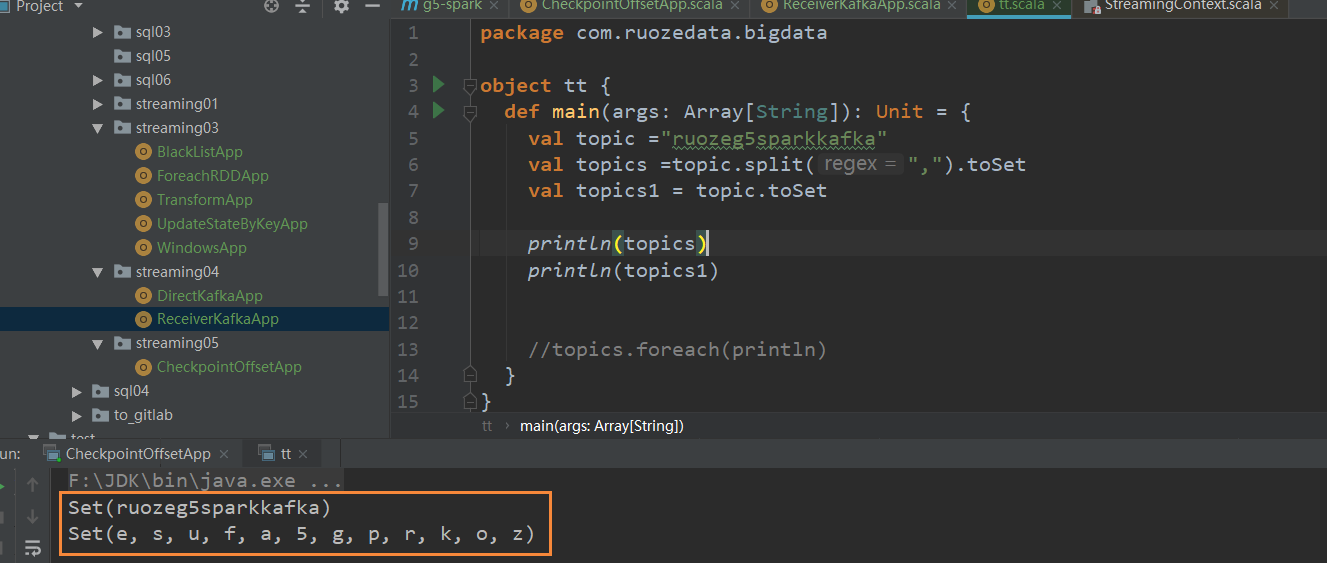This screenshot has height=563, width=1327.
Task: Click the to_gitlab folder icon
Action: tap(100, 415)
